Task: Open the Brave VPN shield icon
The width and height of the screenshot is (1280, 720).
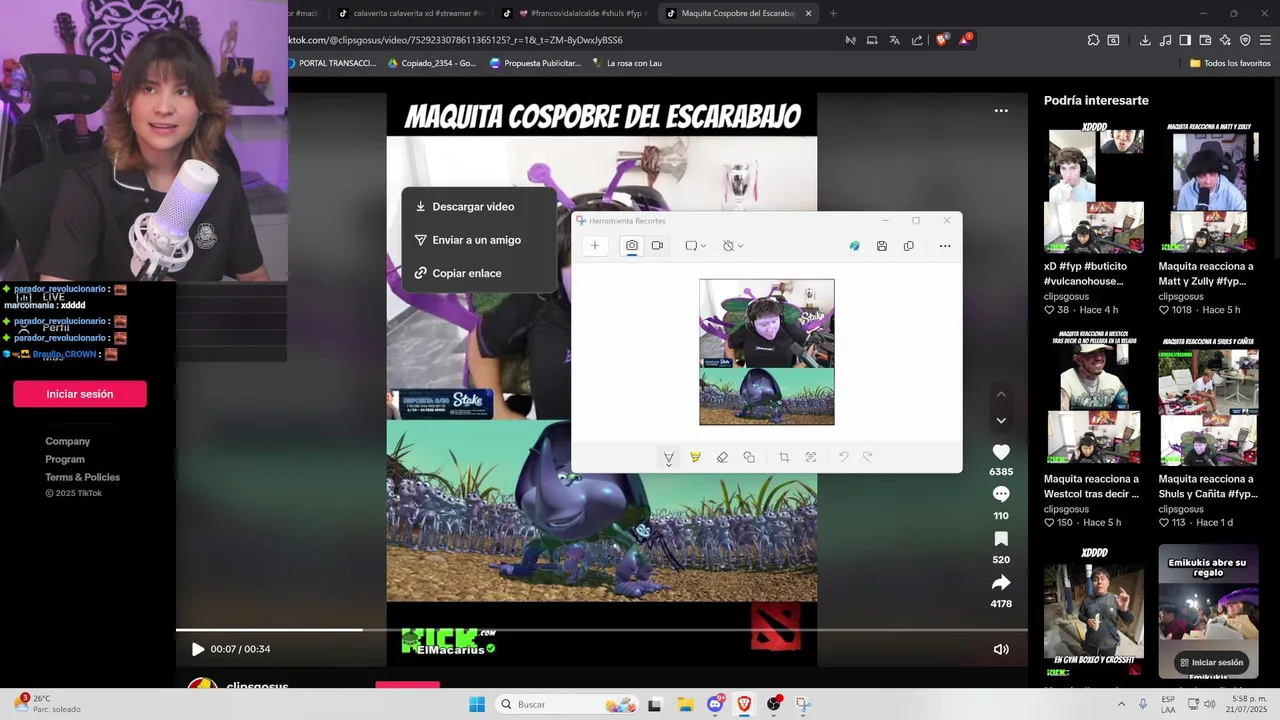Action: coord(1245,40)
